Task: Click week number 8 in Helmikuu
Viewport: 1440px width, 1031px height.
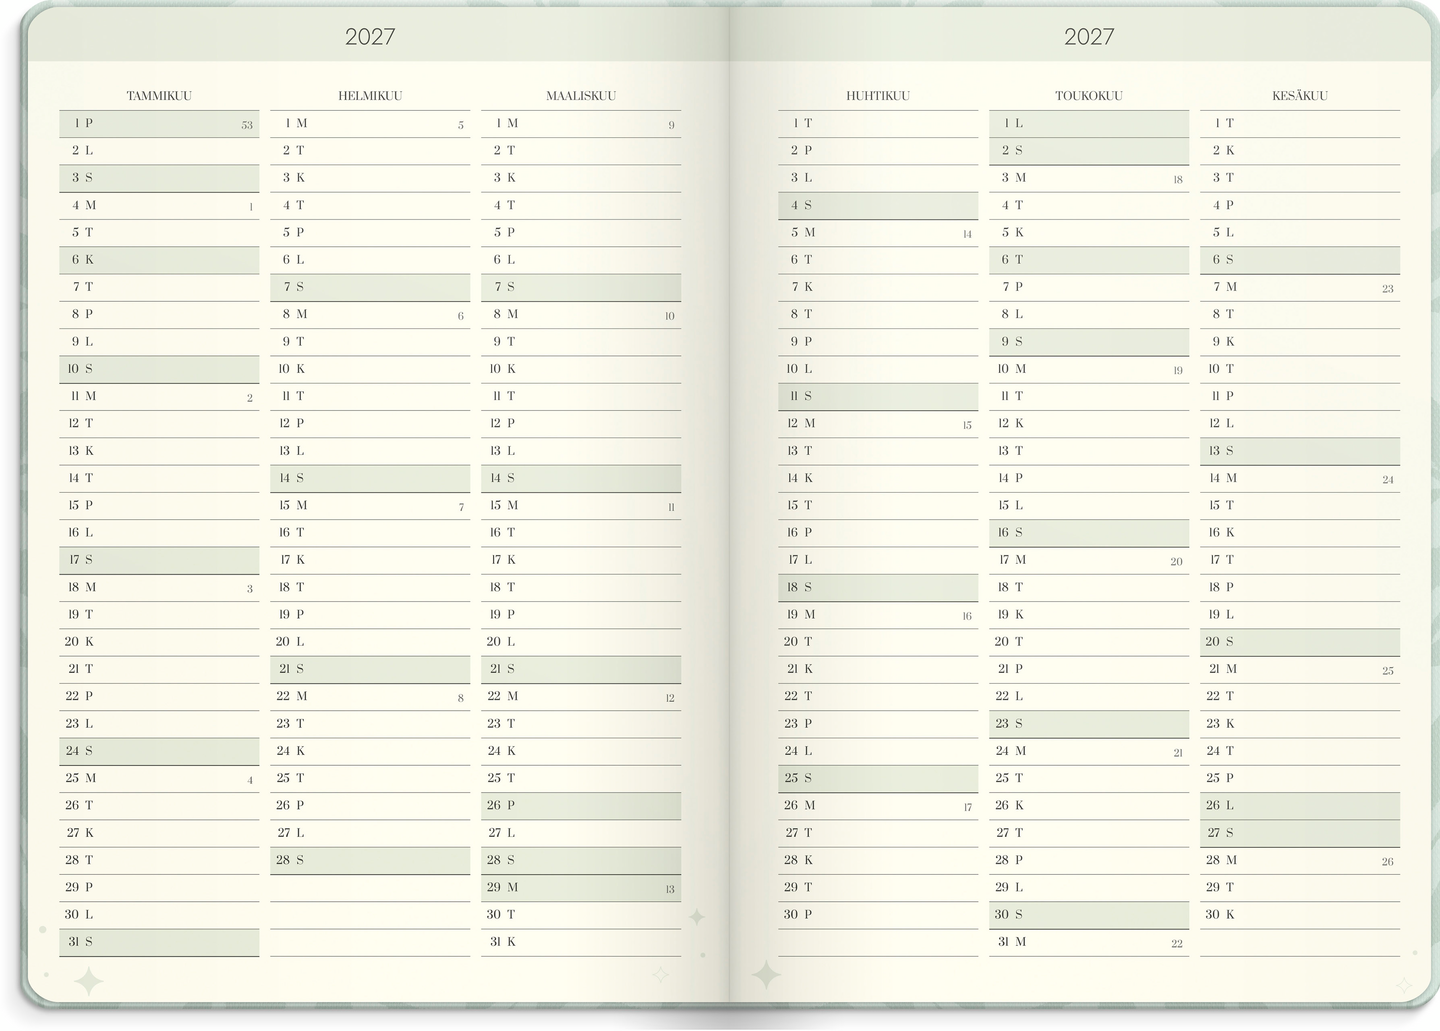Action: click(x=461, y=698)
